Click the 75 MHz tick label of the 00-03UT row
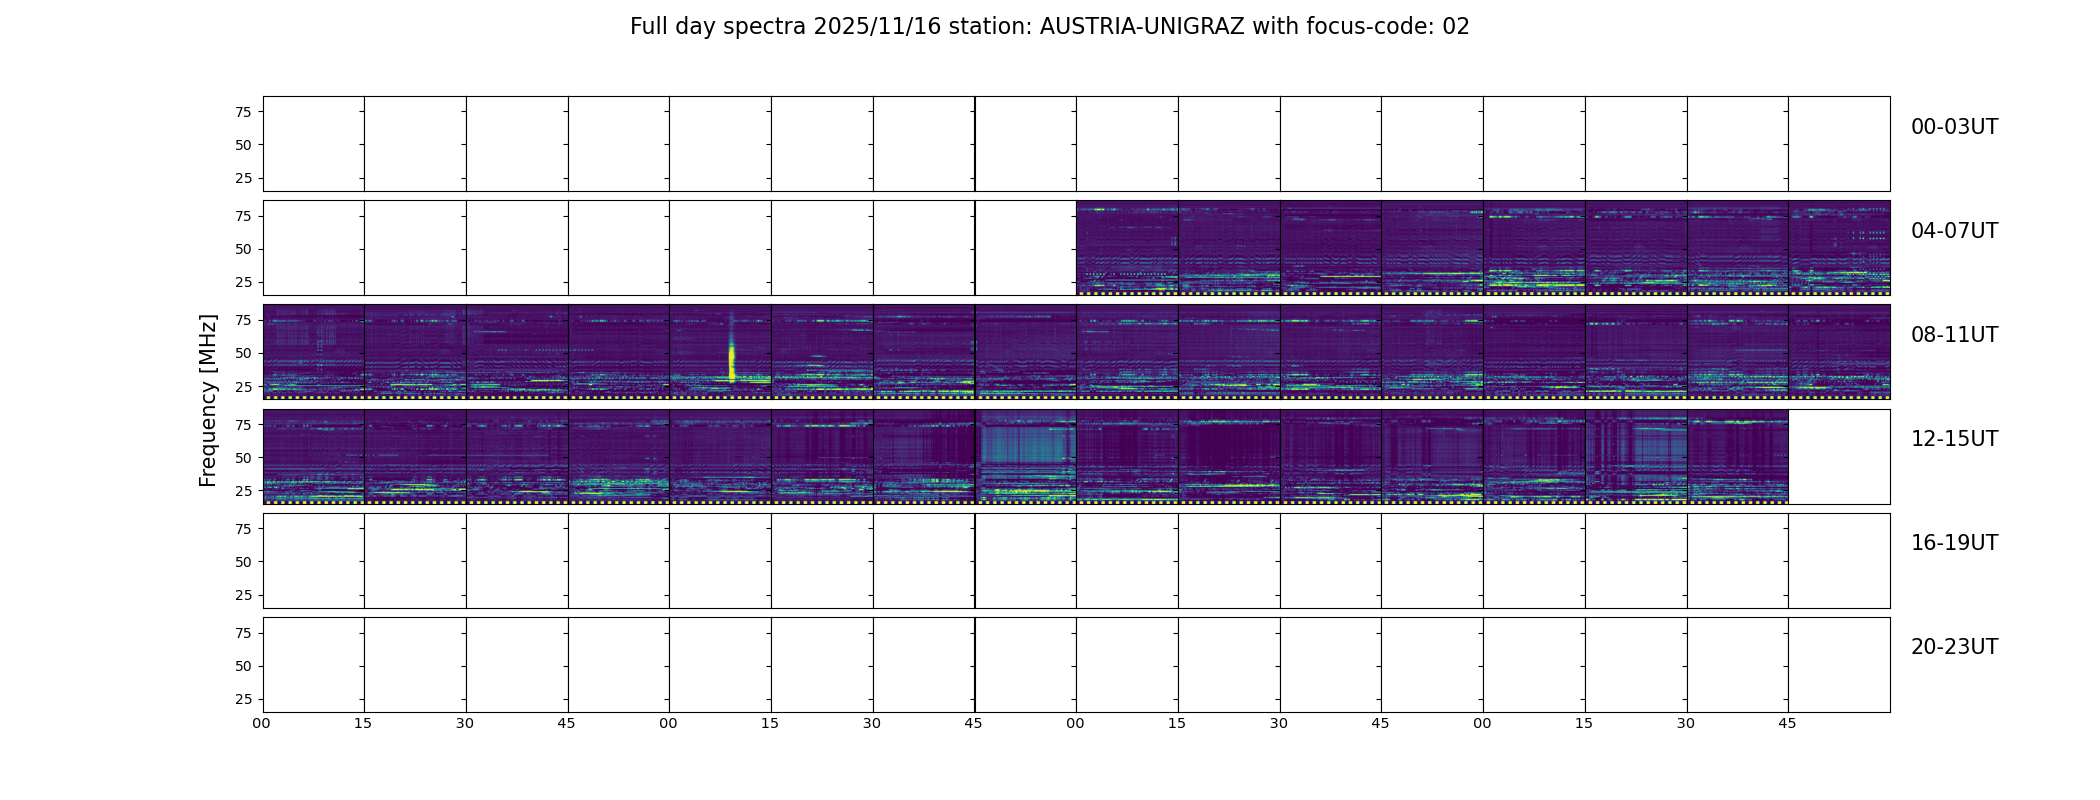Viewport: 2100px width, 800px height. (243, 112)
